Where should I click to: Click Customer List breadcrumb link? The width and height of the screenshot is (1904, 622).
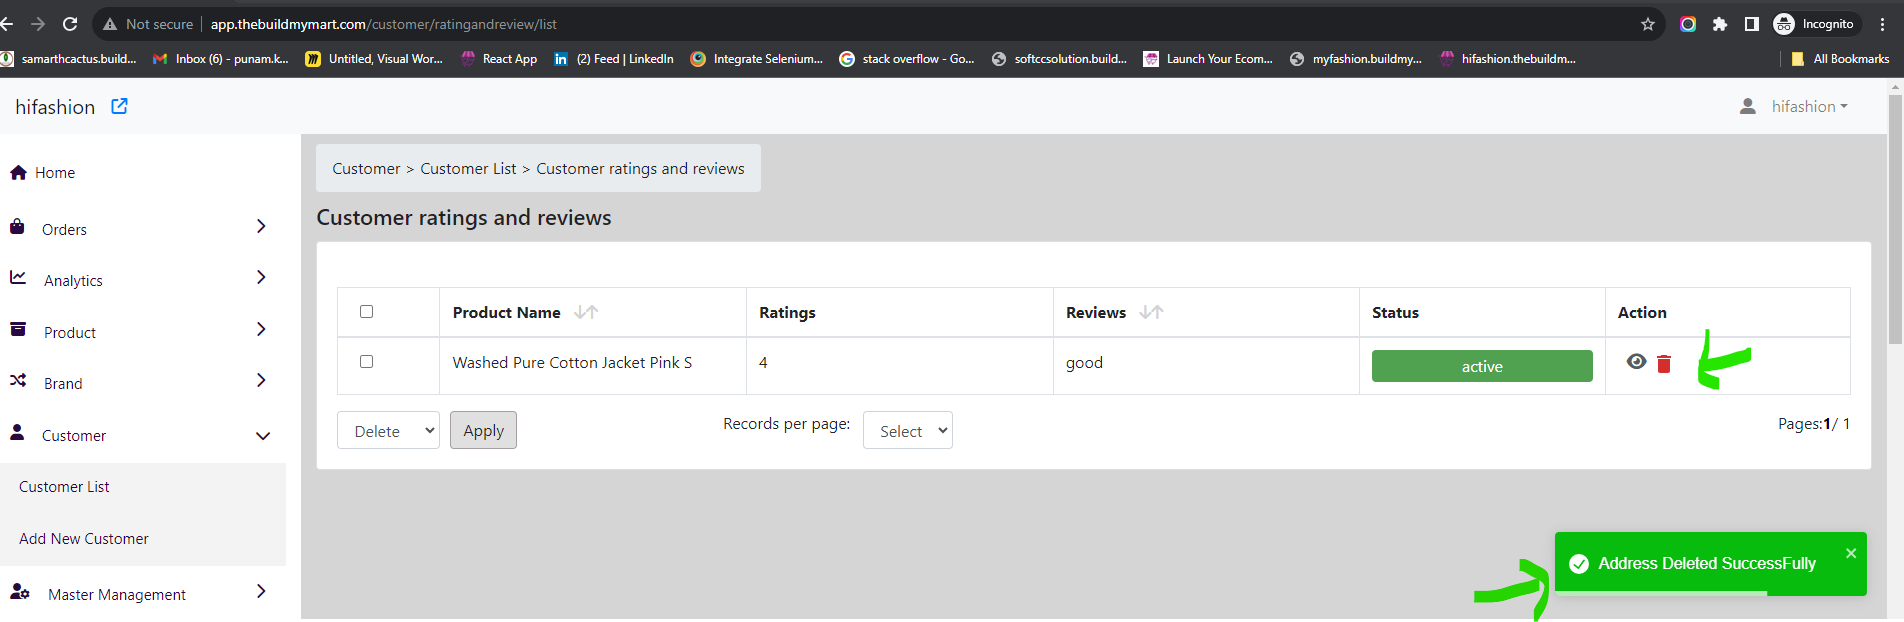coord(468,169)
